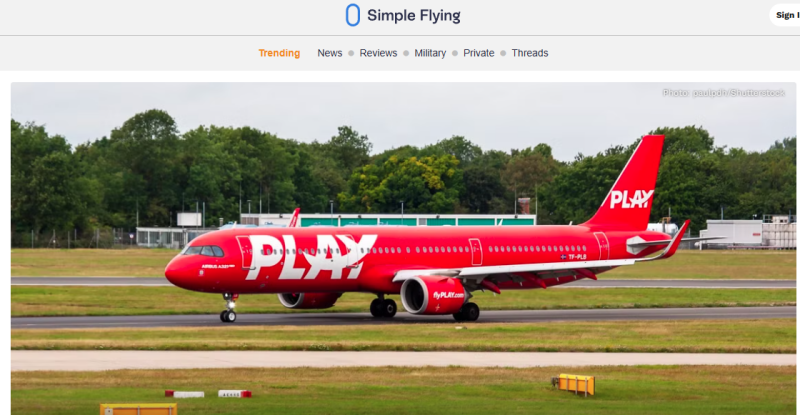Image resolution: width=800 pixels, height=415 pixels.
Task: Select the Private category link
Action: tap(479, 53)
